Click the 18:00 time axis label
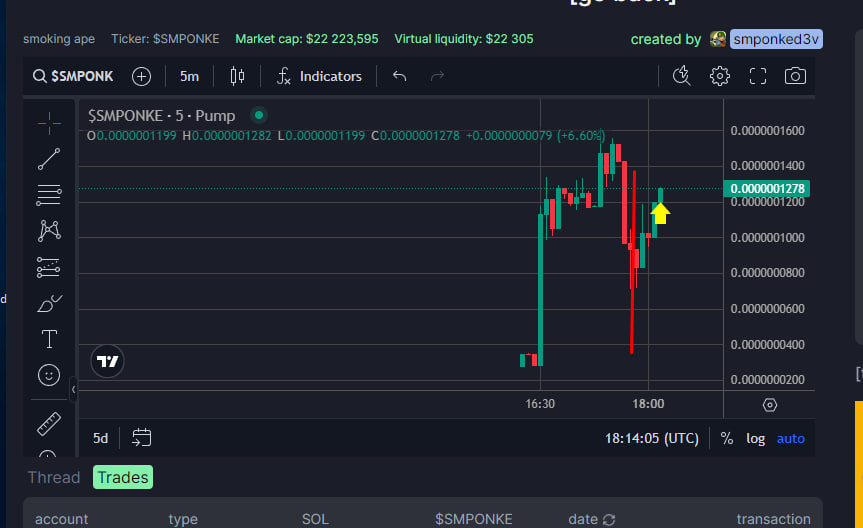 [648, 404]
